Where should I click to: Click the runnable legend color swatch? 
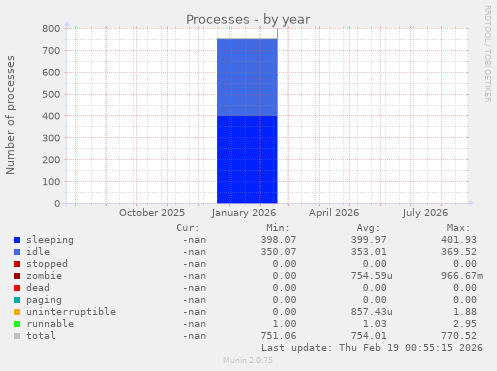(x=17, y=324)
